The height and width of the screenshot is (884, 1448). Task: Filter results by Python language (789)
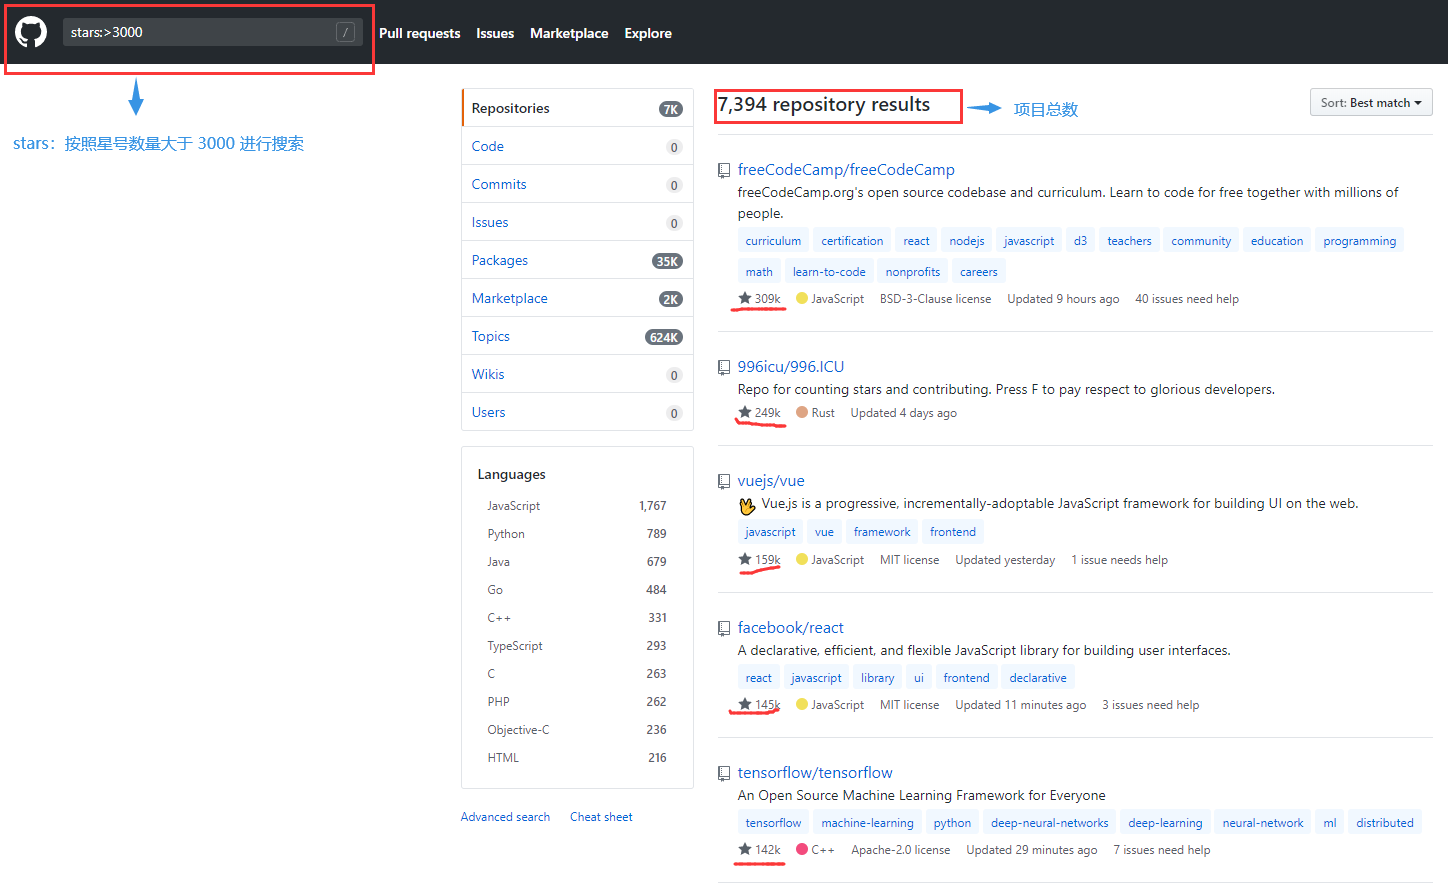(x=577, y=534)
